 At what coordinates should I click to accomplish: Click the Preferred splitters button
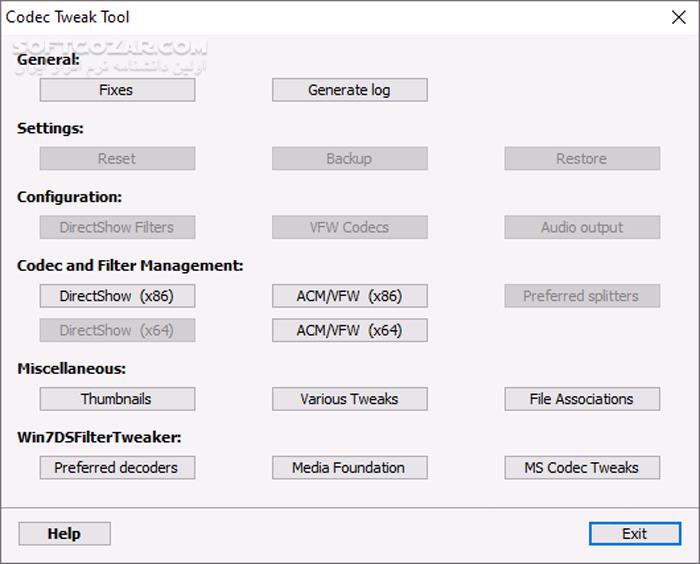[582, 296]
